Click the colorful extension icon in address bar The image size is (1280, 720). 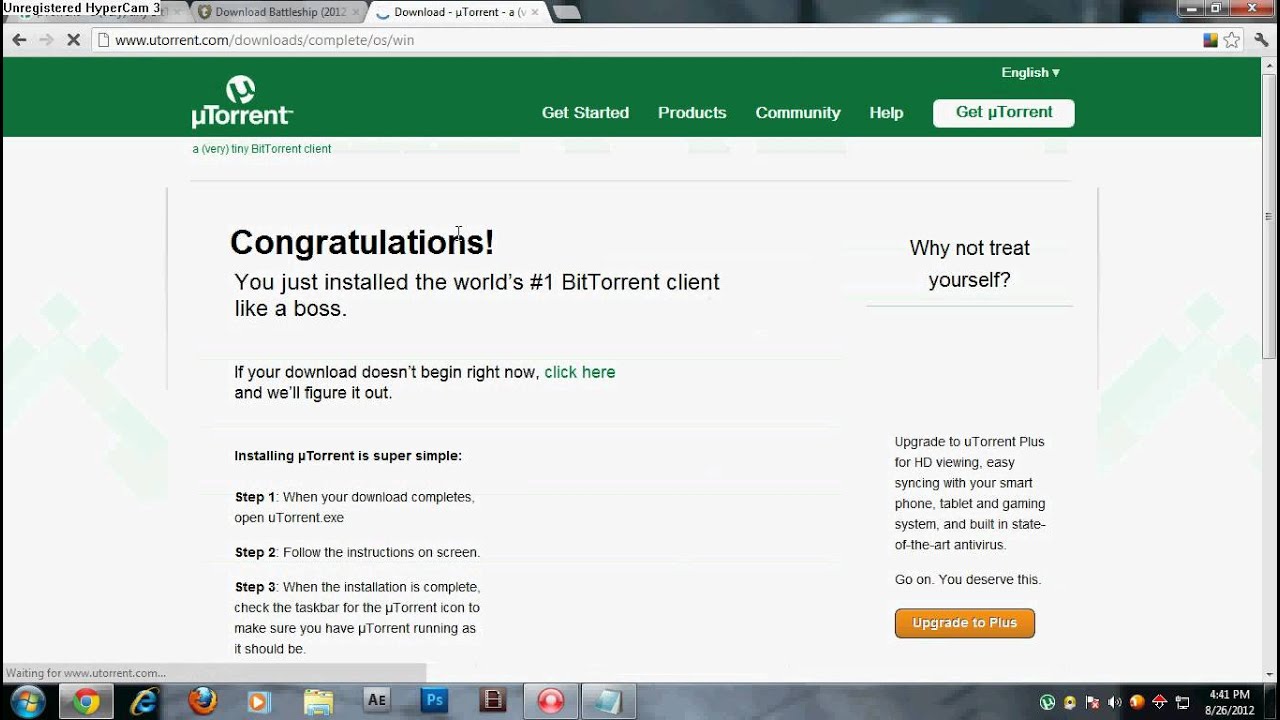tap(1210, 40)
